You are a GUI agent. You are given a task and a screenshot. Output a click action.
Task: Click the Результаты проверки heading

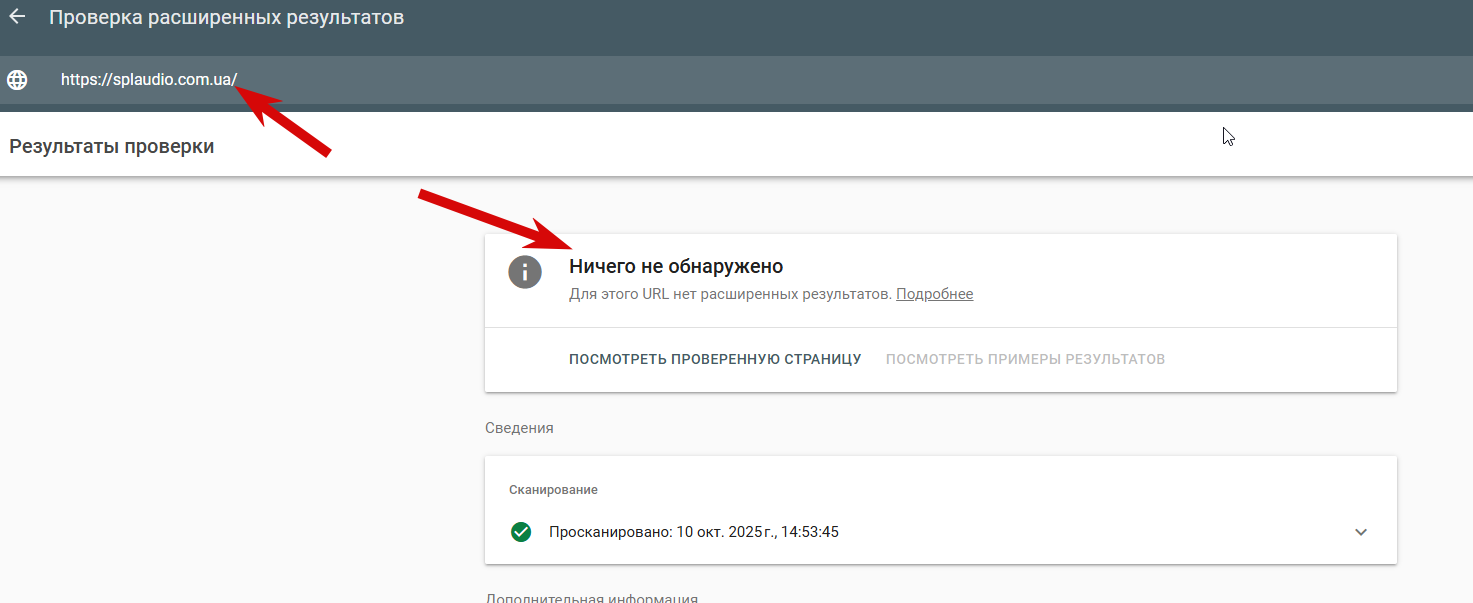click(x=112, y=147)
